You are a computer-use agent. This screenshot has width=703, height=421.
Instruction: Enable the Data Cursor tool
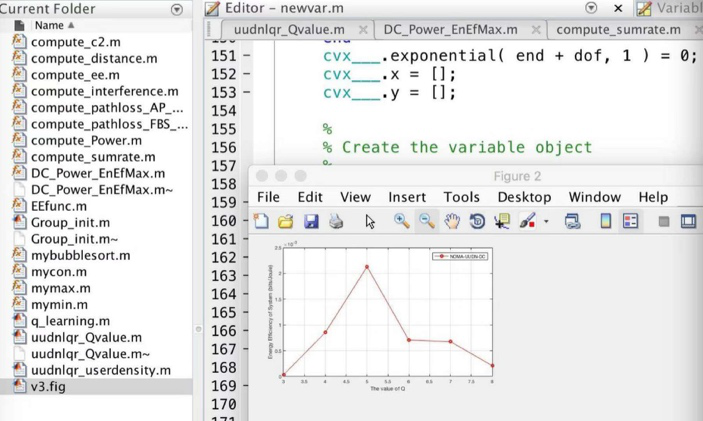pyautogui.click(x=502, y=221)
